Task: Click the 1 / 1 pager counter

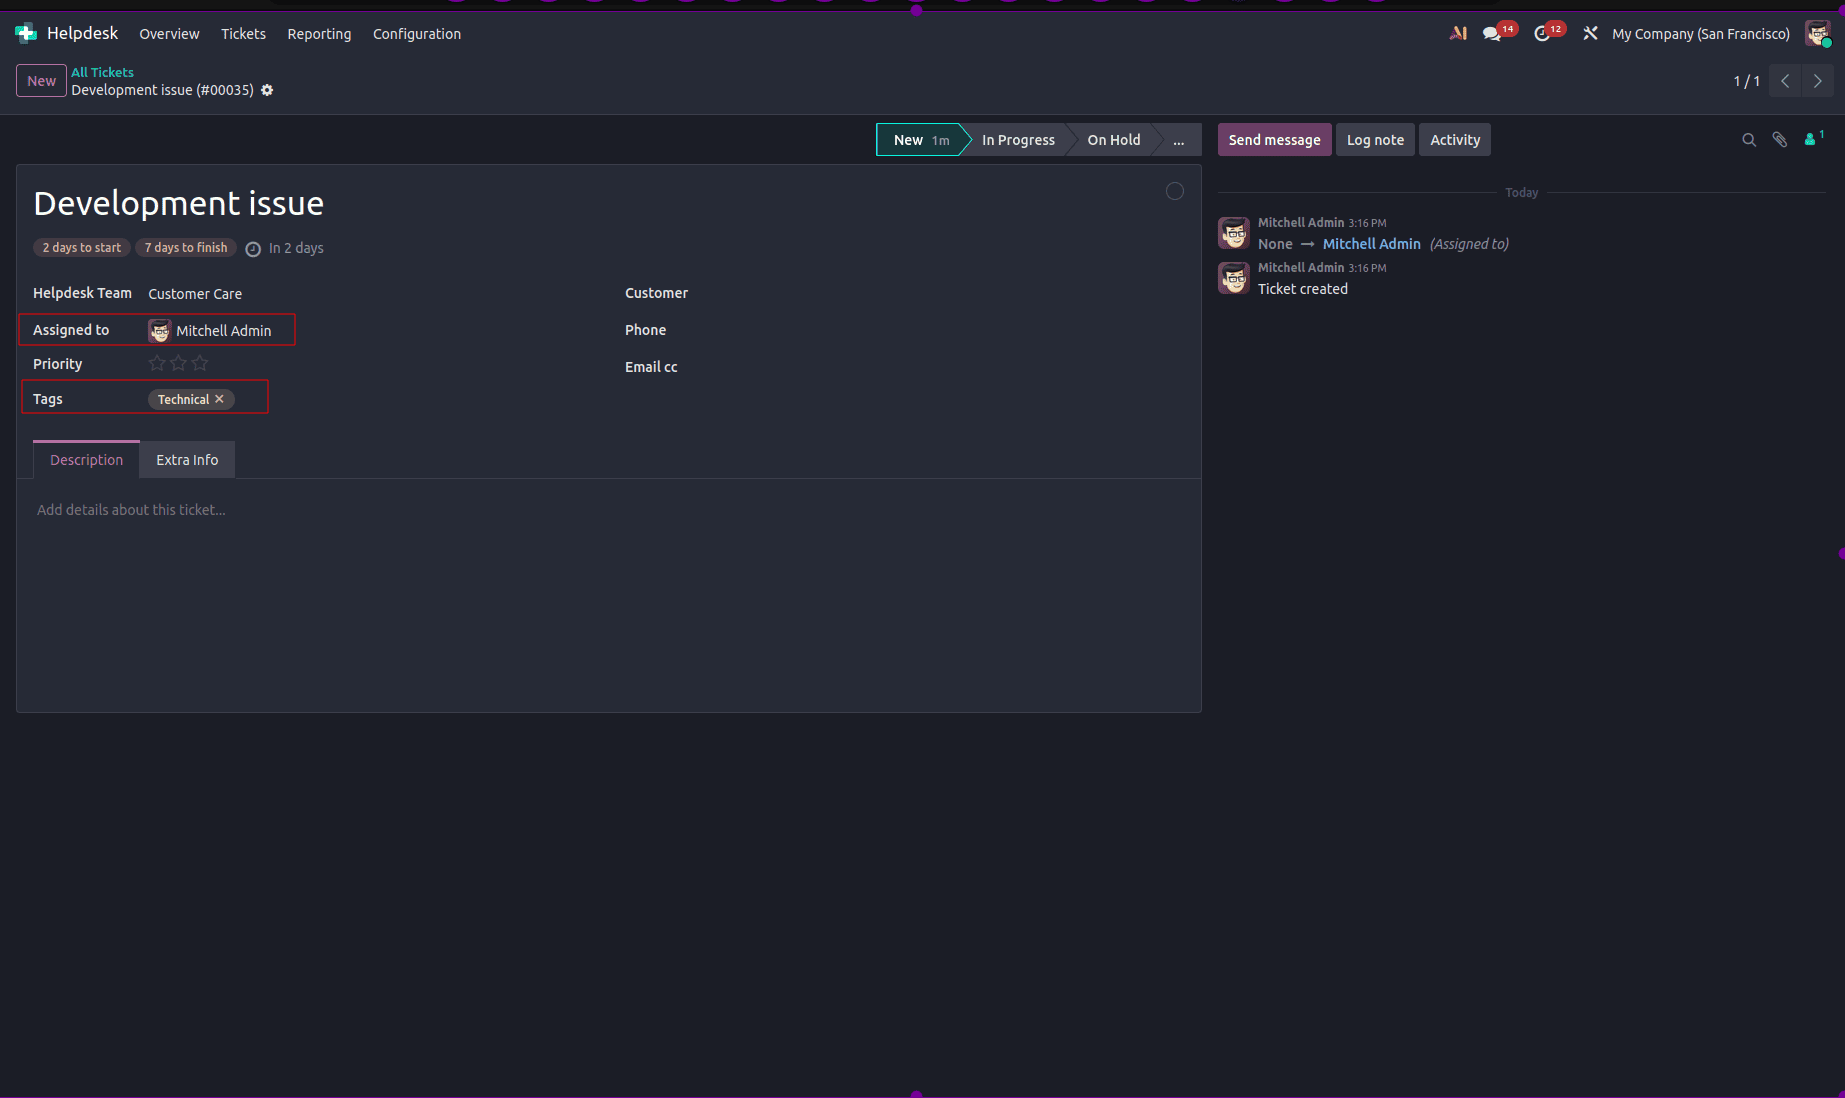Action: click(x=1746, y=81)
